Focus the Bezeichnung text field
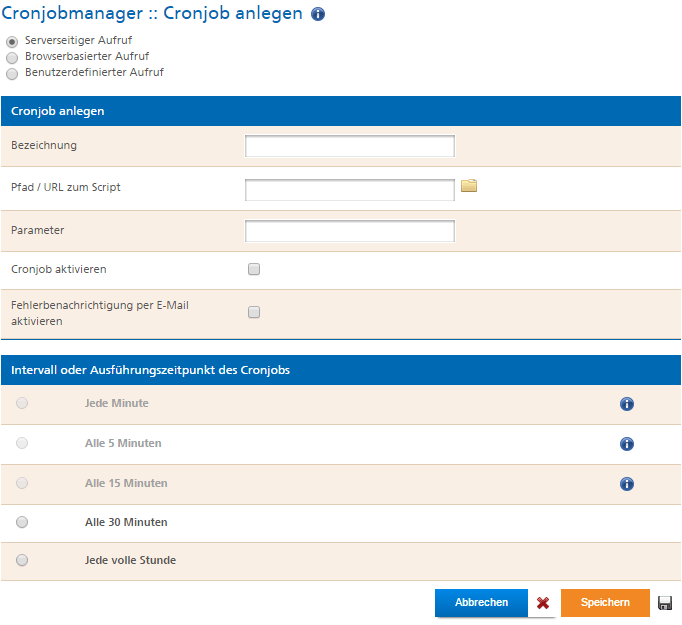The image size is (682, 625). [350, 146]
